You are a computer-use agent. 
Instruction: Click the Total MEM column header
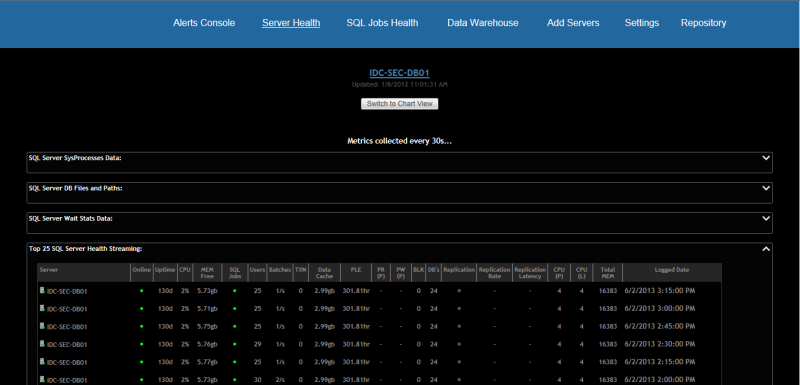coord(608,272)
